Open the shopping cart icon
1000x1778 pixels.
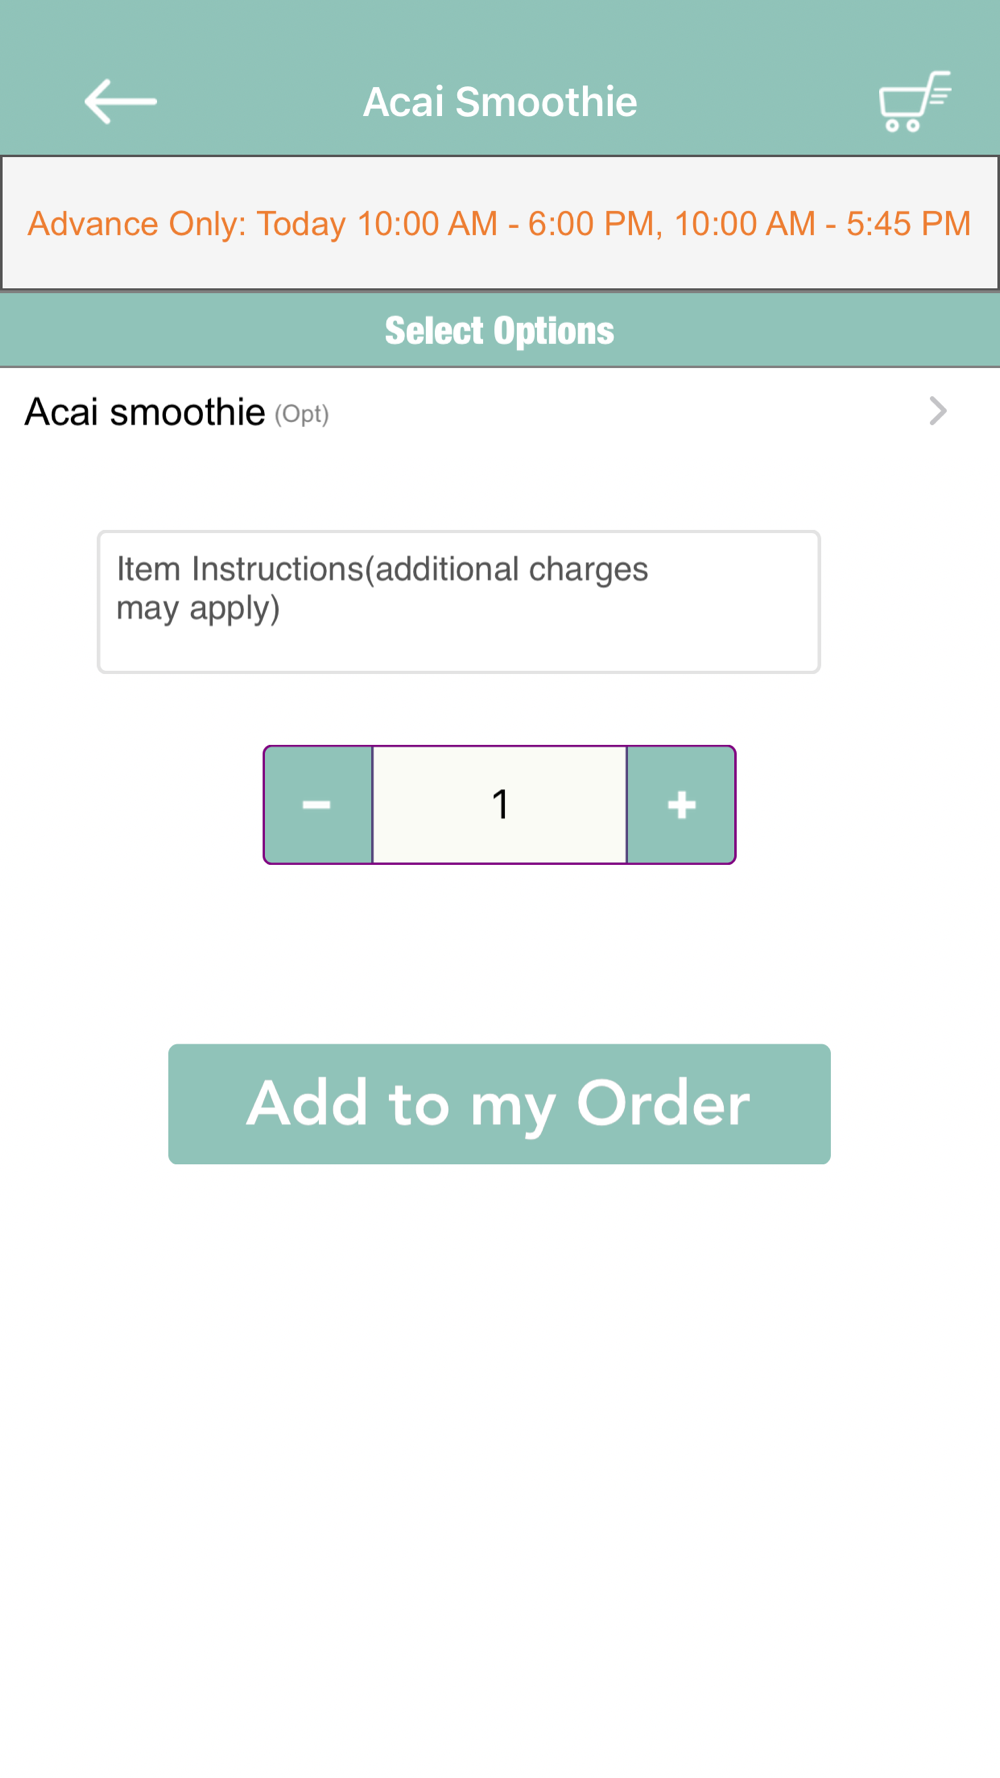(914, 102)
